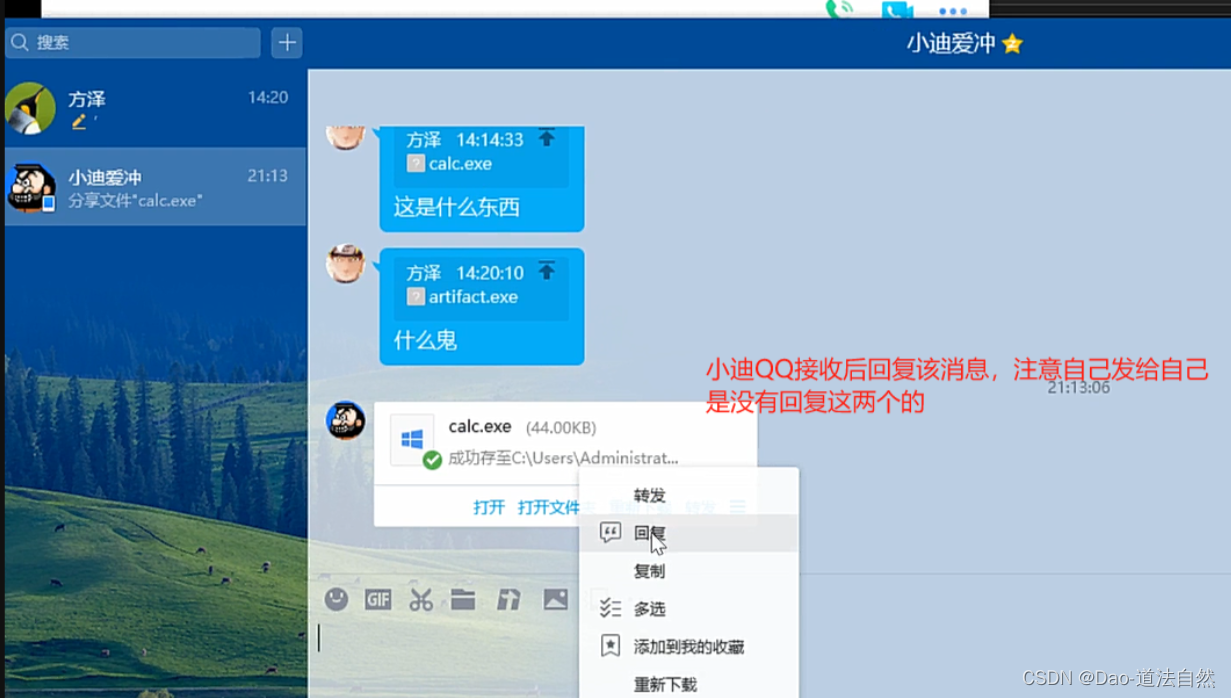The image size is (1231, 698).
Task: Click the 21:13:06 message timestamp
Action: (1078, 387)
